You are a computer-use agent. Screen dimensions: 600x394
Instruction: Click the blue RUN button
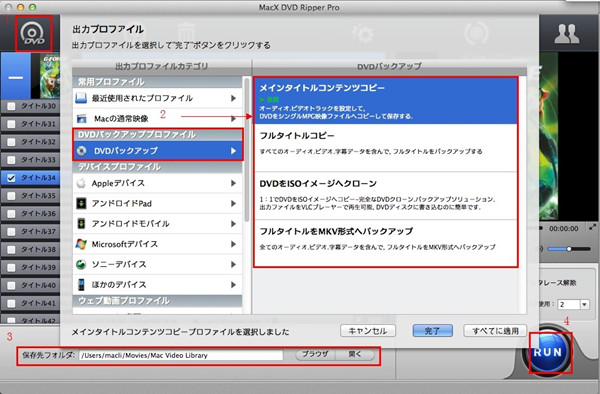coord(548,352)
